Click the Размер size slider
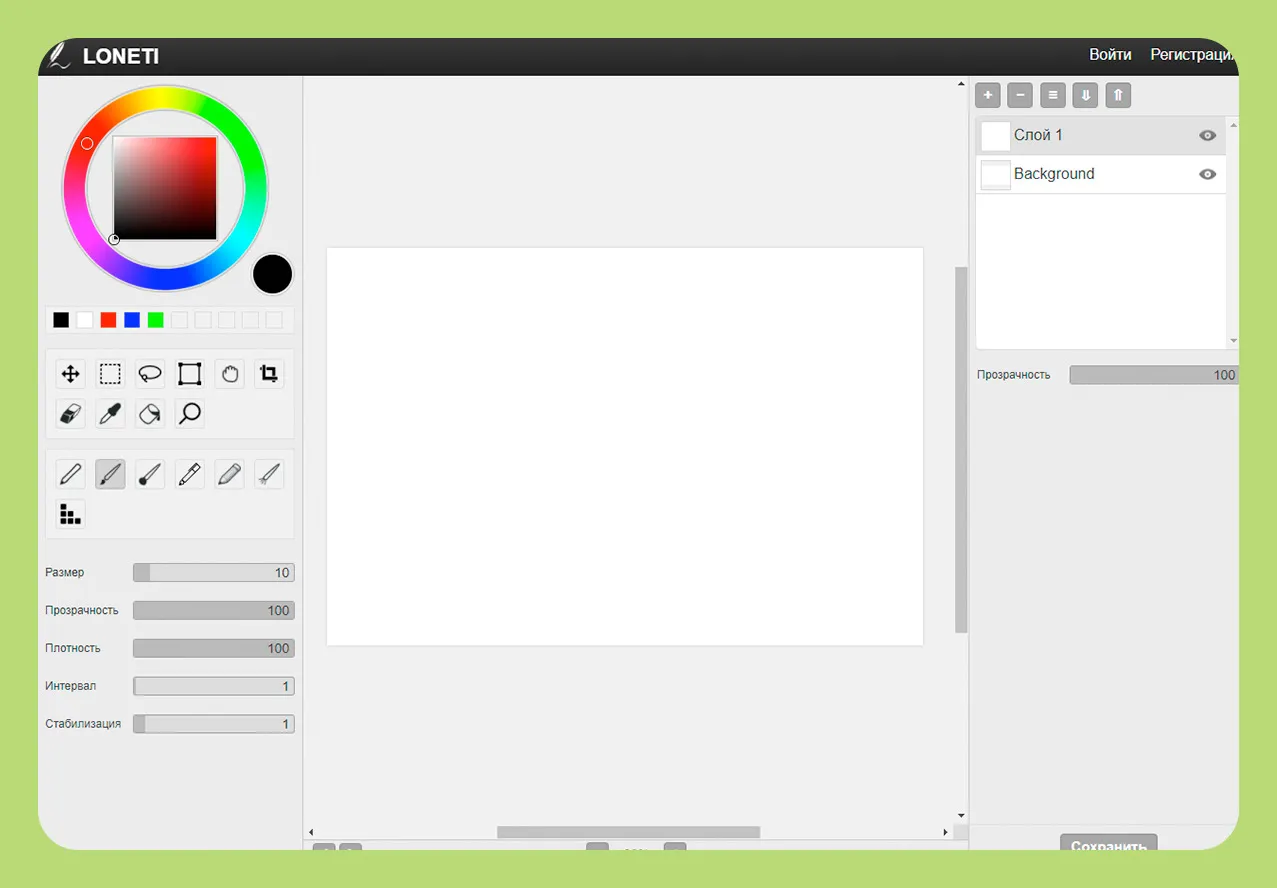1277x888 pixels. pos(213,573)
